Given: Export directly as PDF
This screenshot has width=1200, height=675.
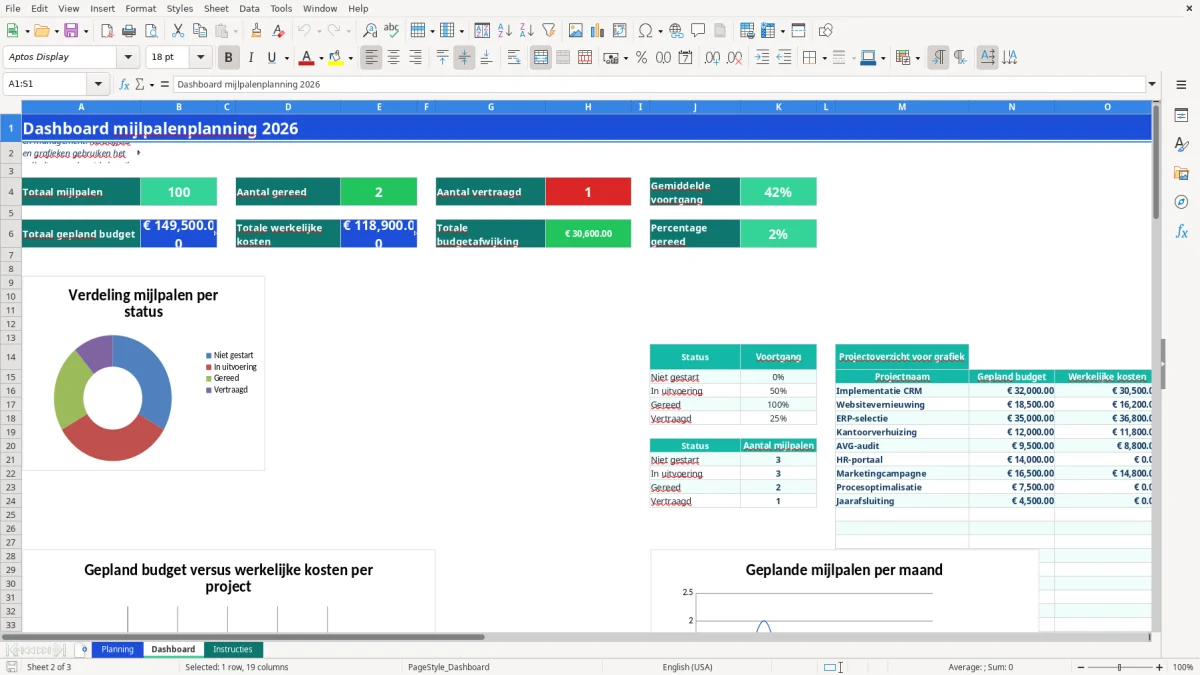Looking at the screenshot, I should [x=107, y=31].
